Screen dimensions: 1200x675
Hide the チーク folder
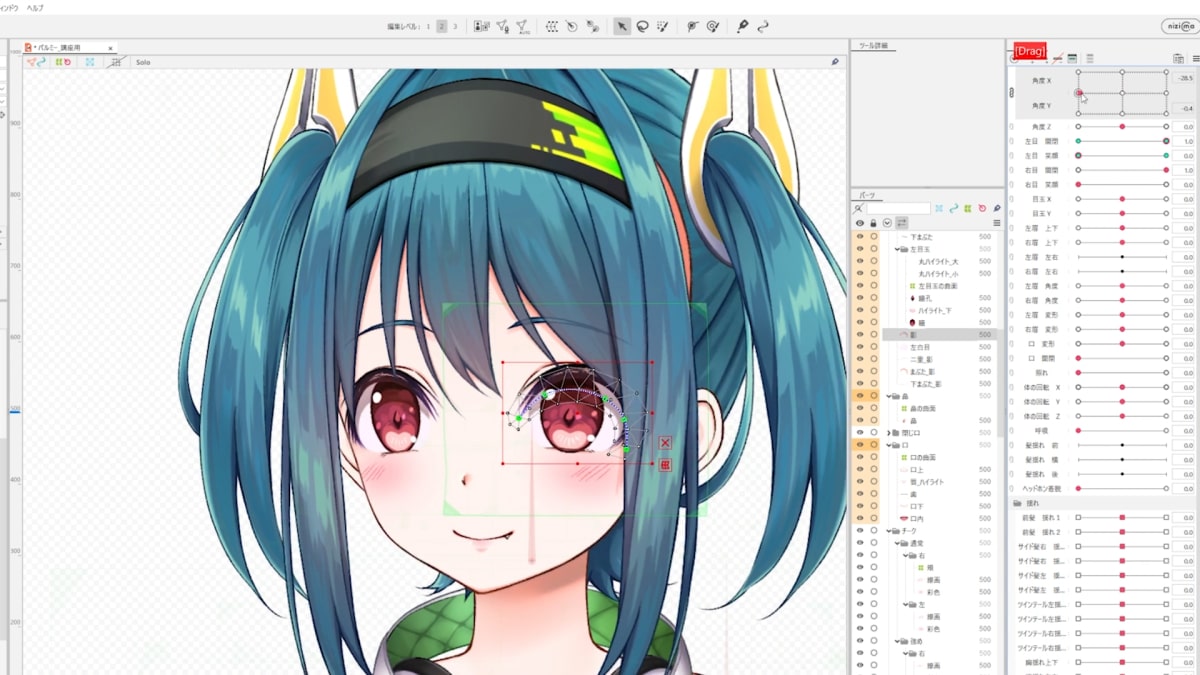point(859,531)
